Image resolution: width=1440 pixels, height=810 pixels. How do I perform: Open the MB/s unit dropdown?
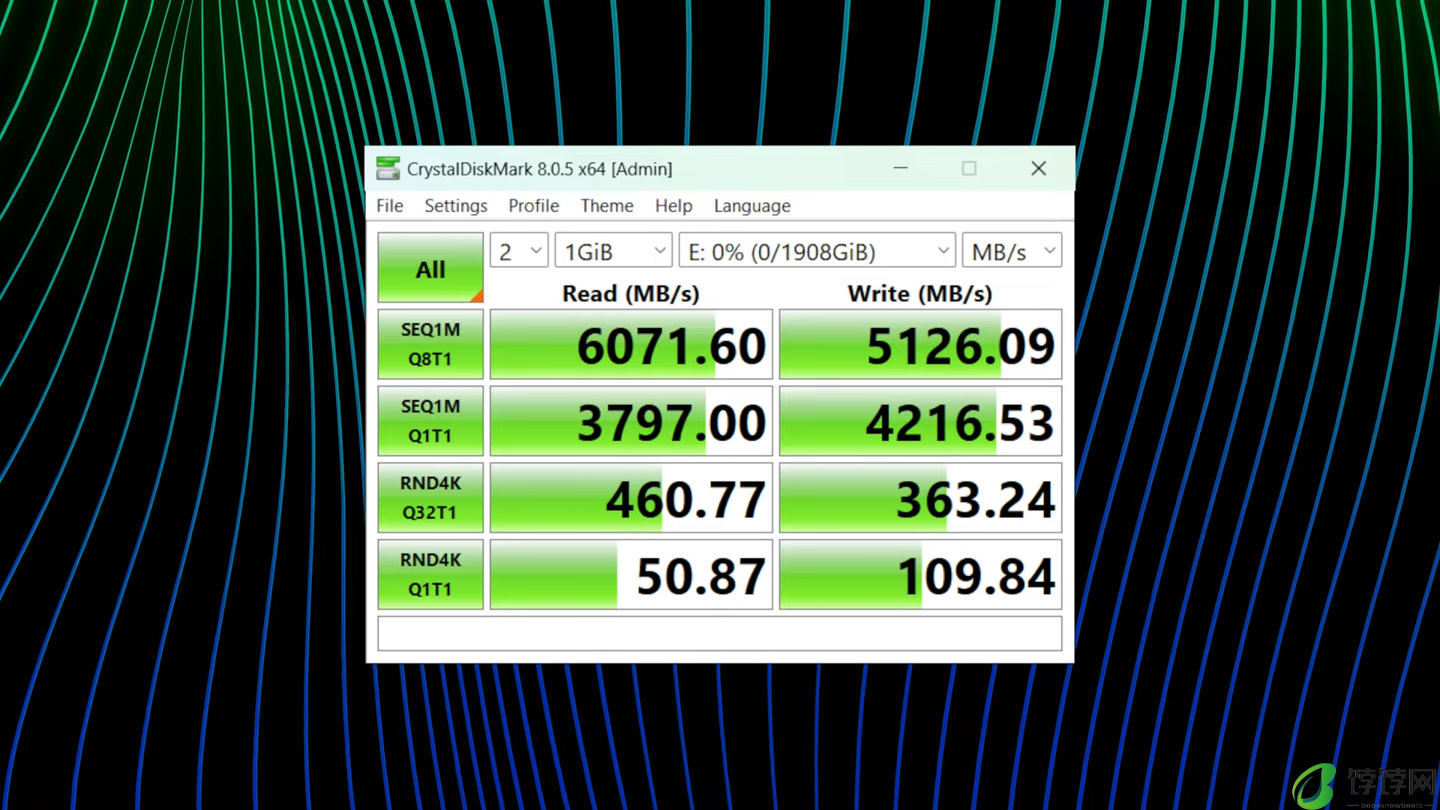(1012, 251)
